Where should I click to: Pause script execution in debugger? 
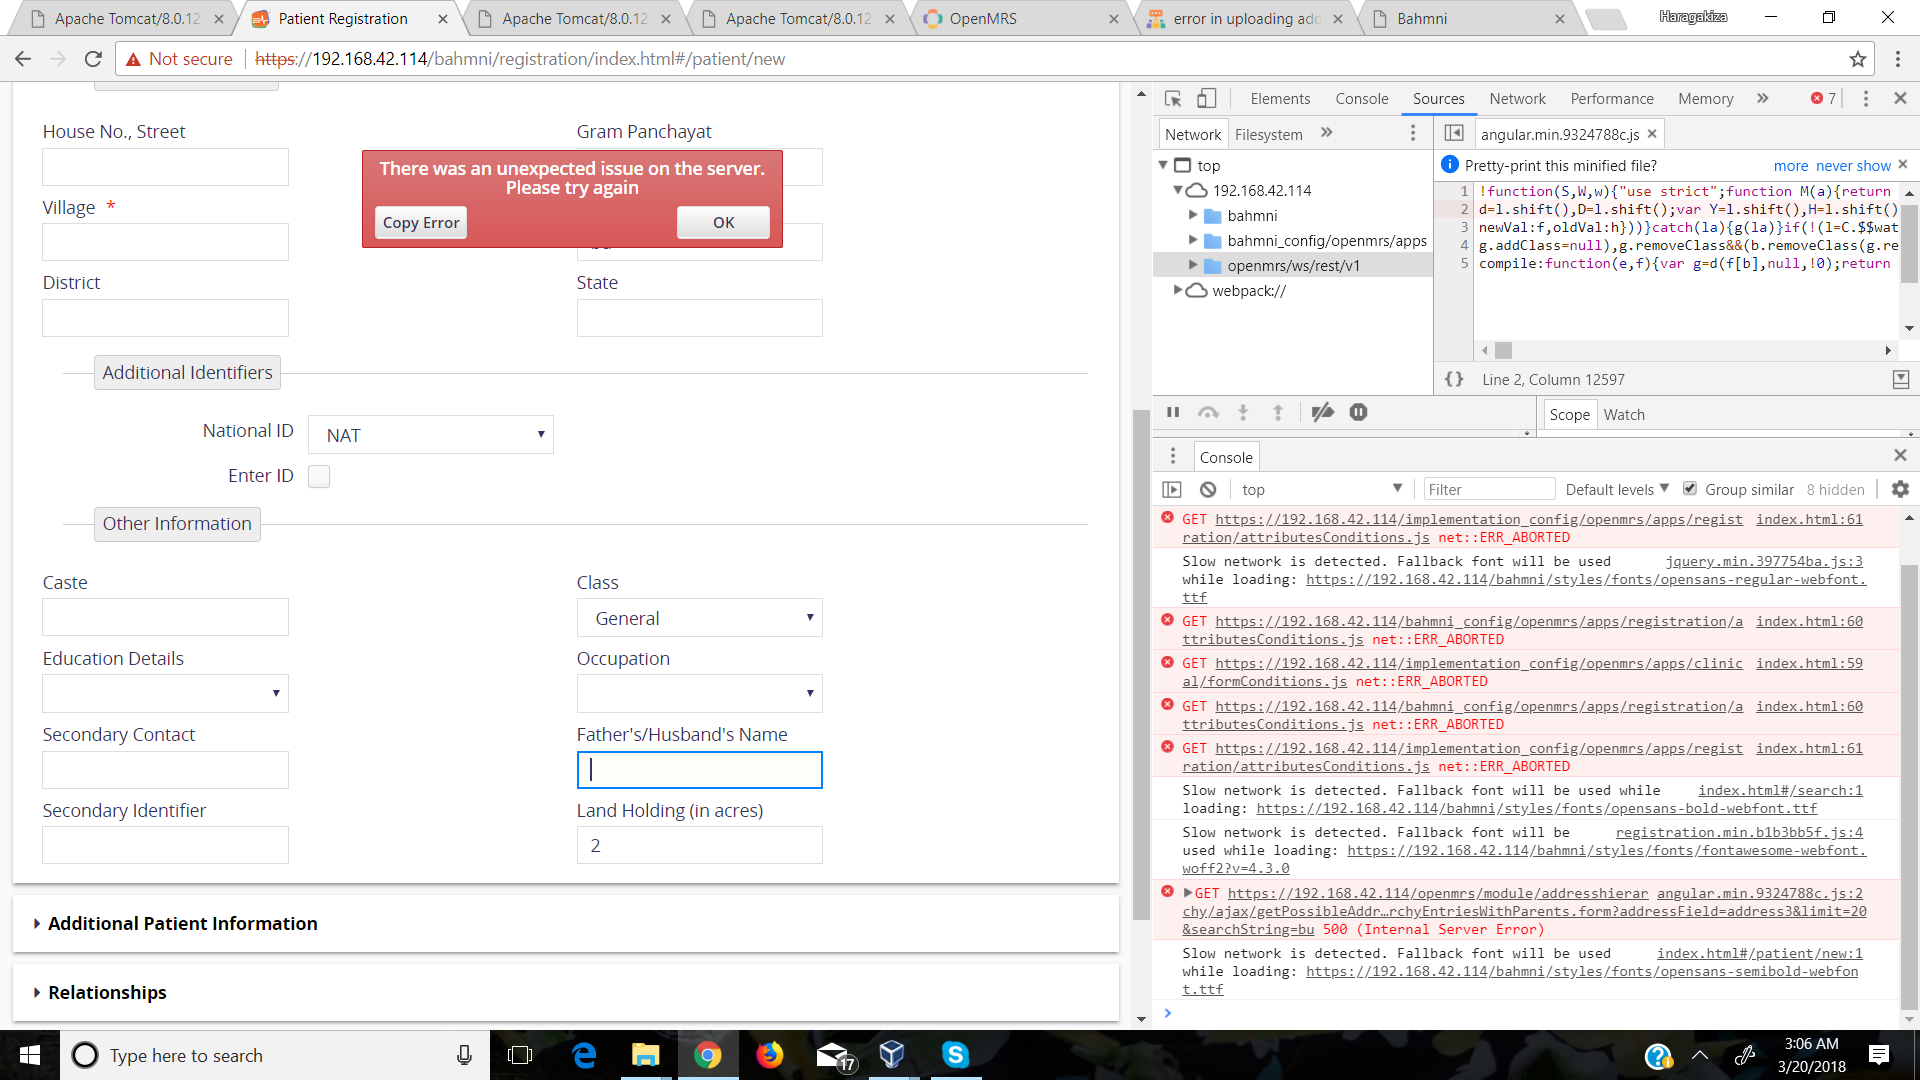coord(1173,413)
